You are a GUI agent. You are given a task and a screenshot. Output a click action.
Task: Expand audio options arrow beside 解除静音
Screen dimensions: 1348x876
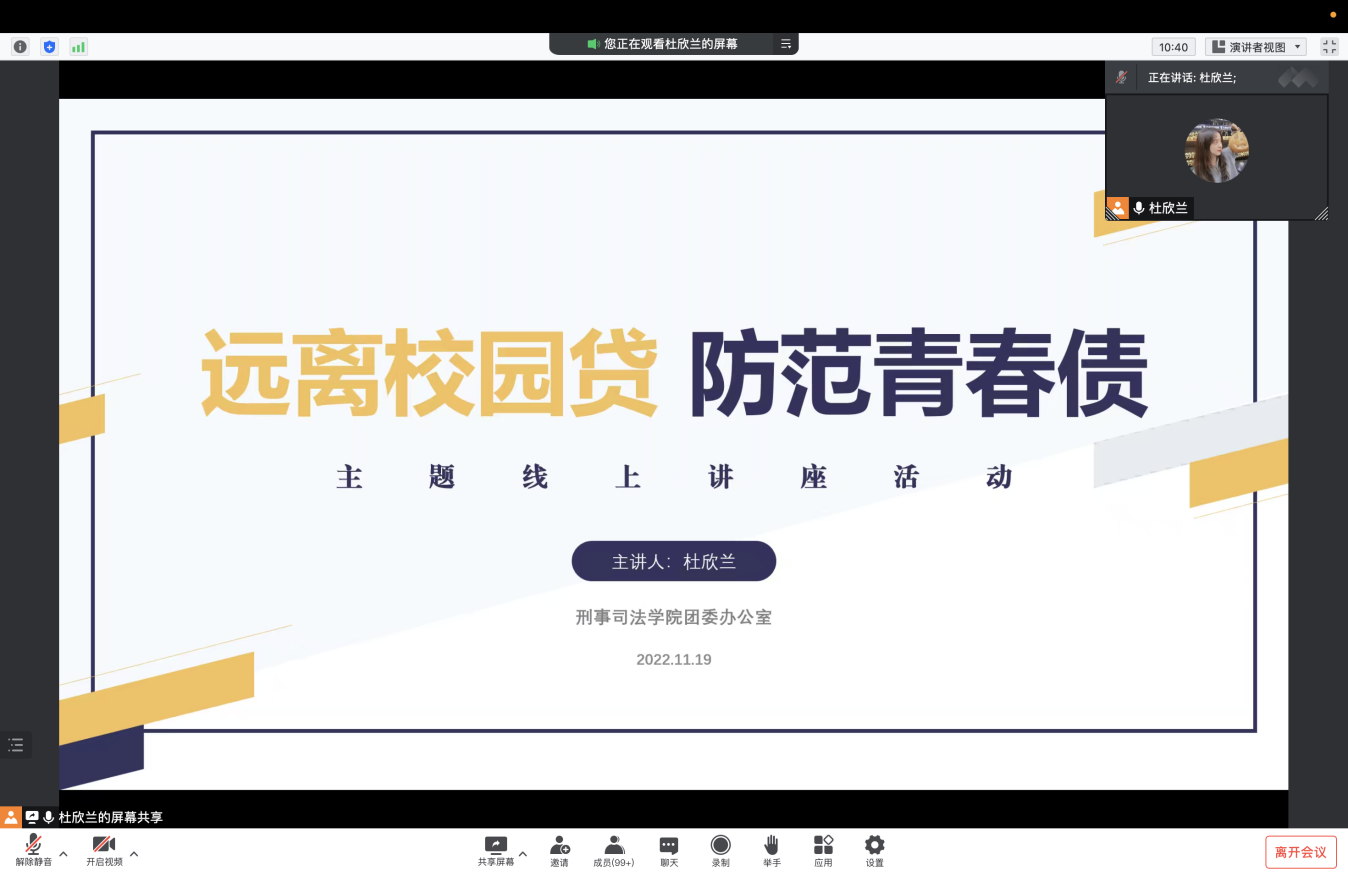(63, 854)
